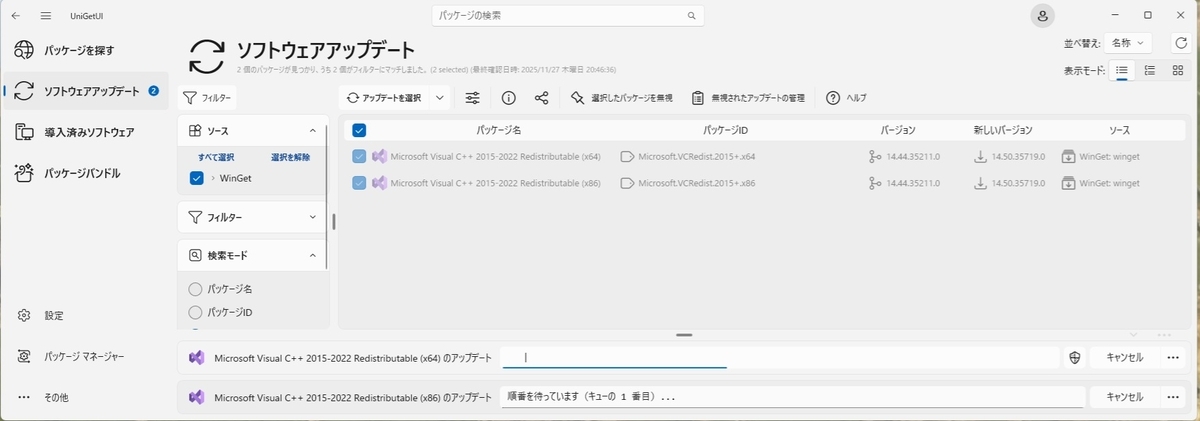
Task: Toggle the WinGet source checkbox
Action: pyautogui.click(x=196, y=178)
